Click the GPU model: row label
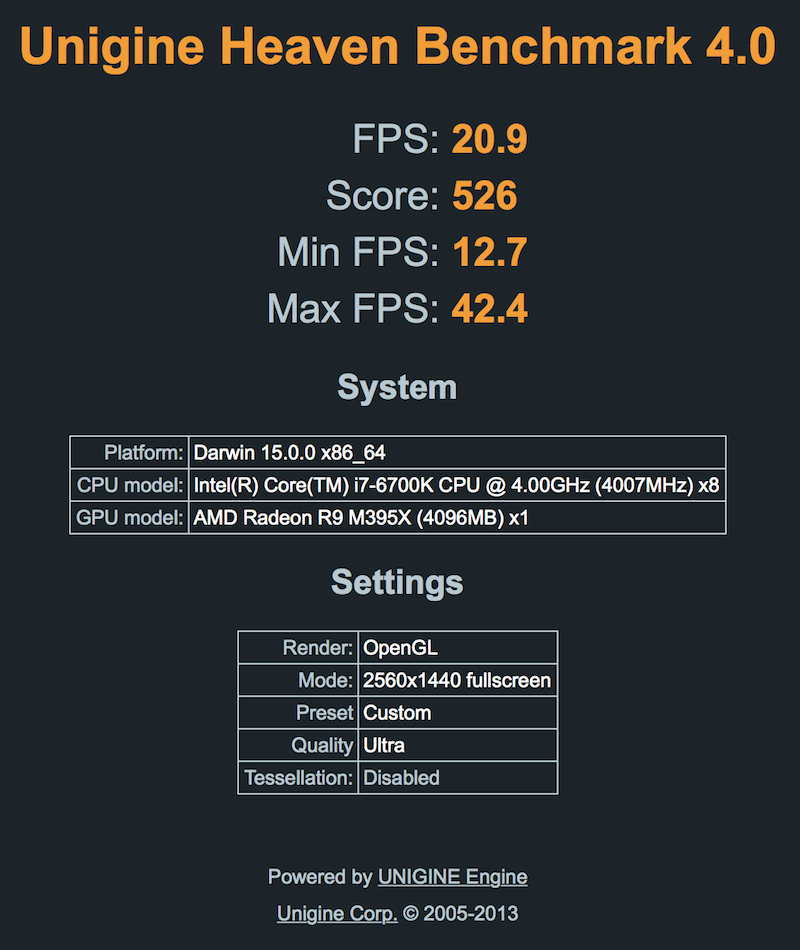Screen dimensions: 800x950 (x=130, y=517)
